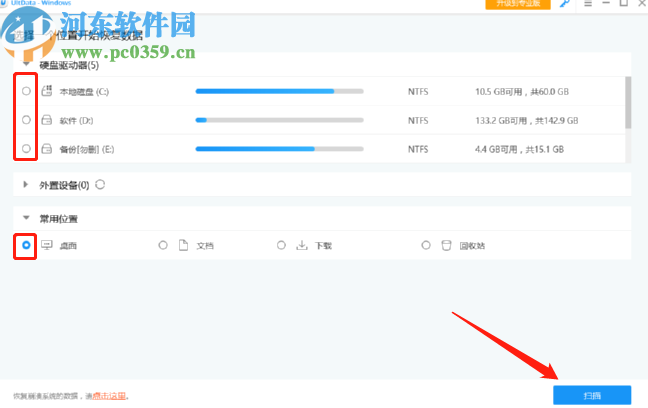Refresh the external devices list
This screenshot has height=408, width=648.
point(100,184)
